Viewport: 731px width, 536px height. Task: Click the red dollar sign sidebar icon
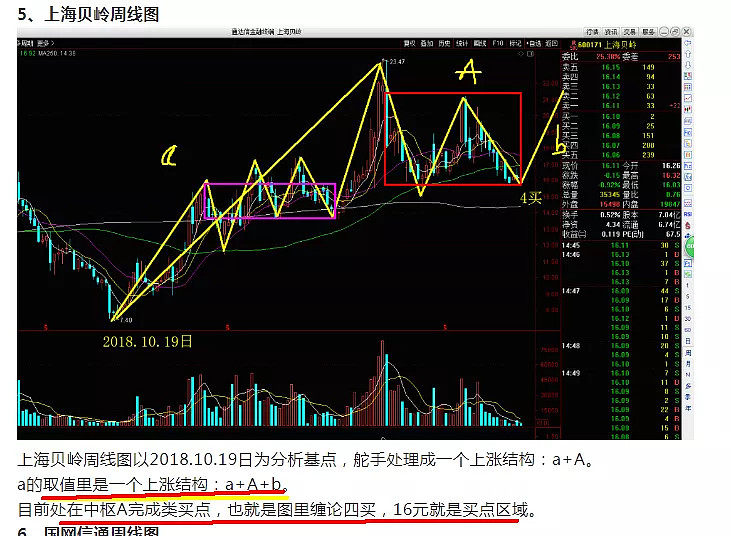(688, 226)
